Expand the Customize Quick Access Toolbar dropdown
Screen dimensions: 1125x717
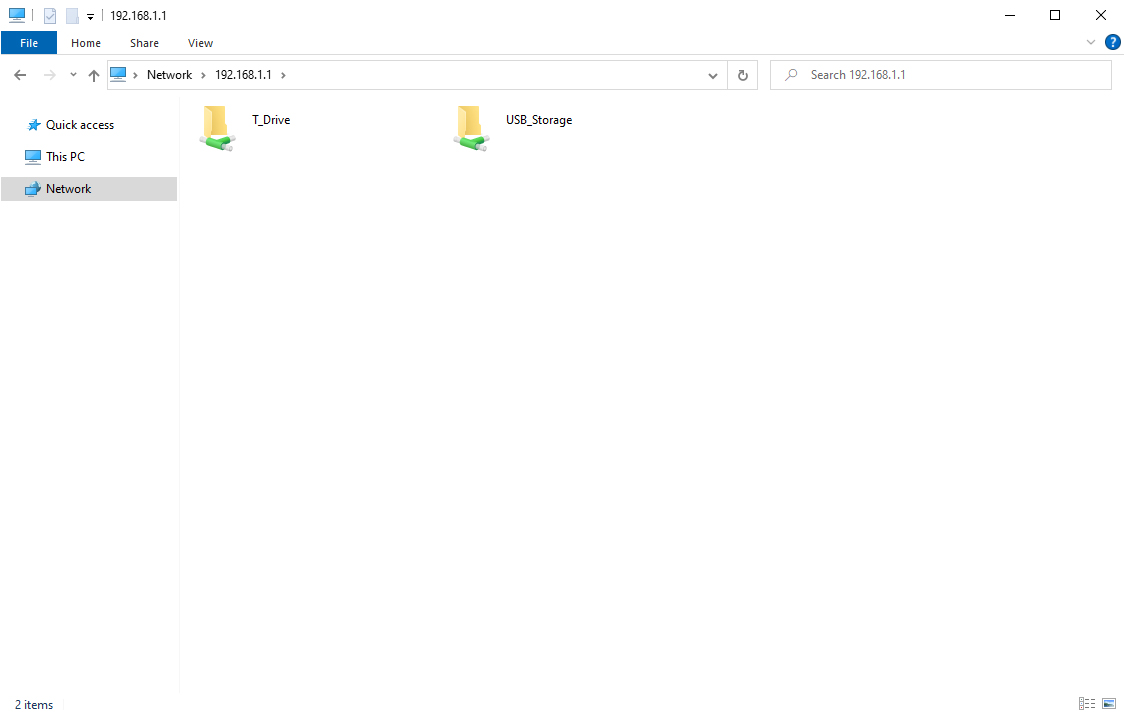click(90, 17)
